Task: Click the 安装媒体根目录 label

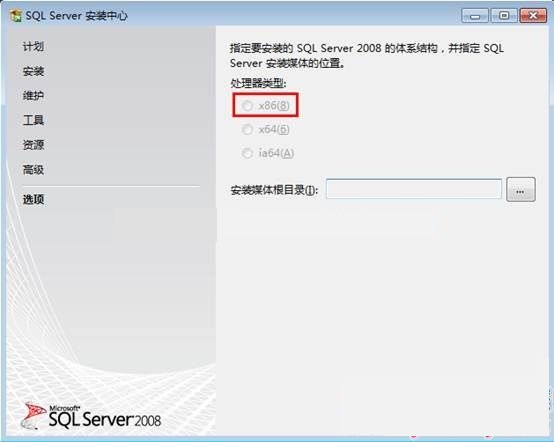Action: (274, 190)
